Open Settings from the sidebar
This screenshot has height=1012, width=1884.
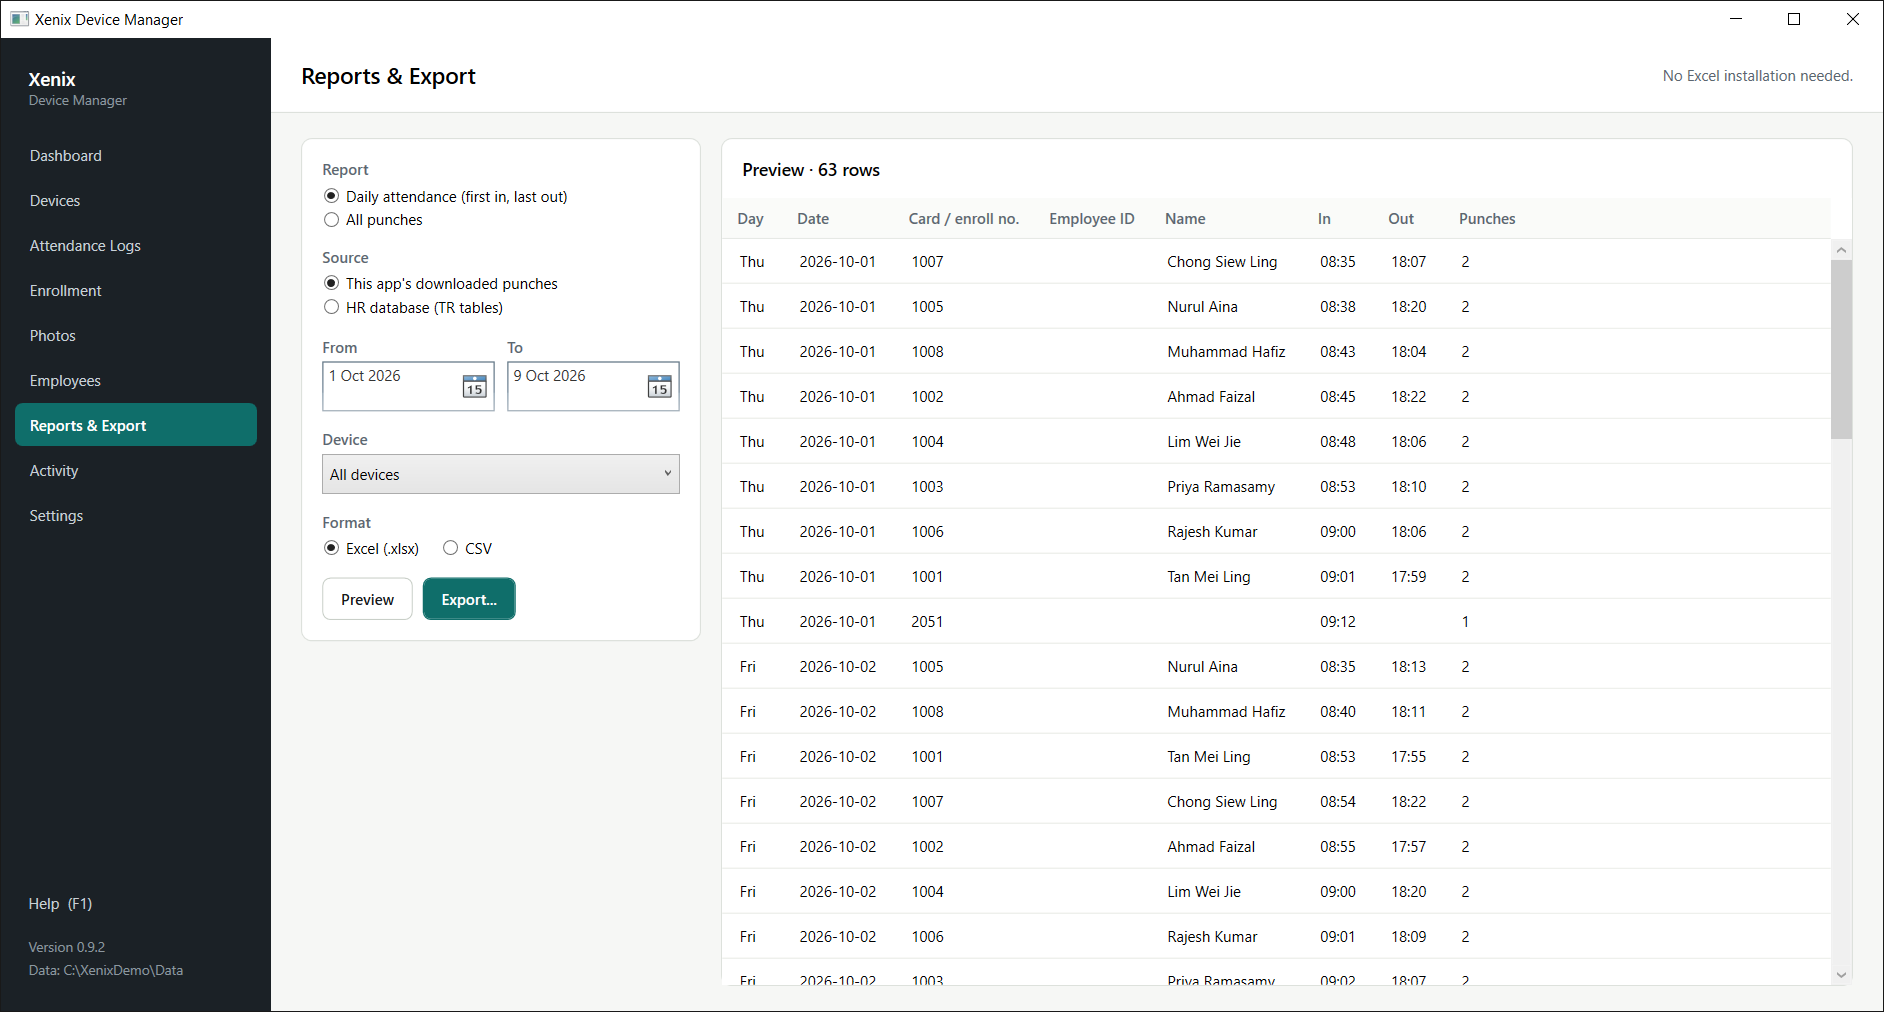pos(136,516)
